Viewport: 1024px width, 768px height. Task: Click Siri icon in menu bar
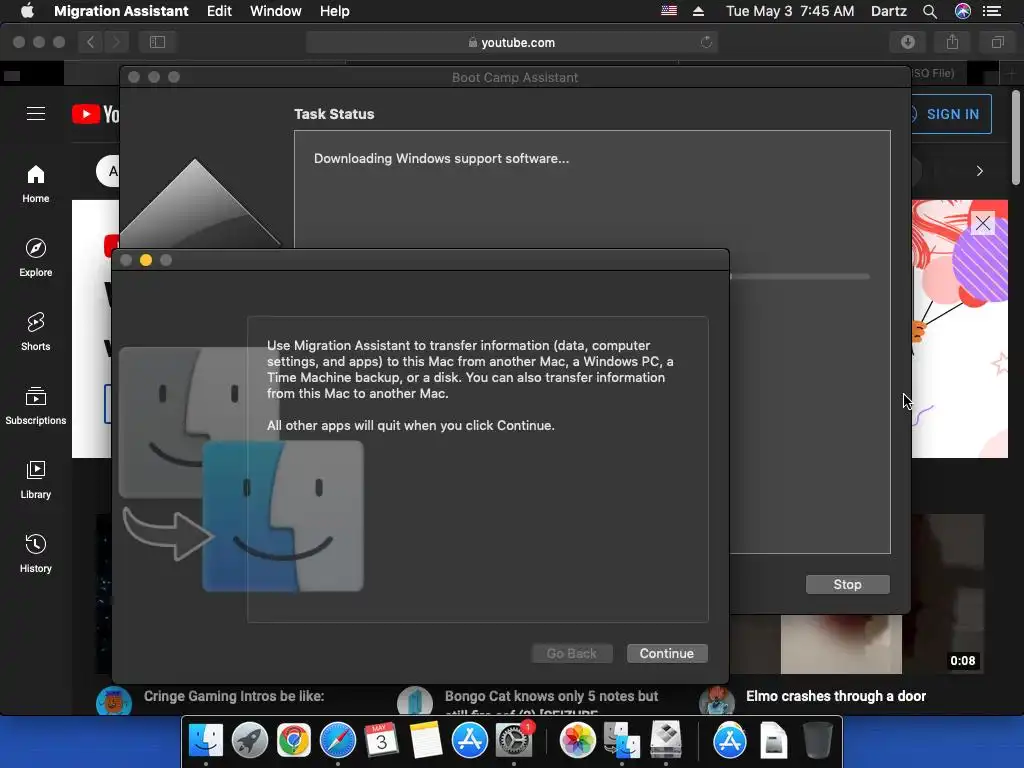point(963,11)
